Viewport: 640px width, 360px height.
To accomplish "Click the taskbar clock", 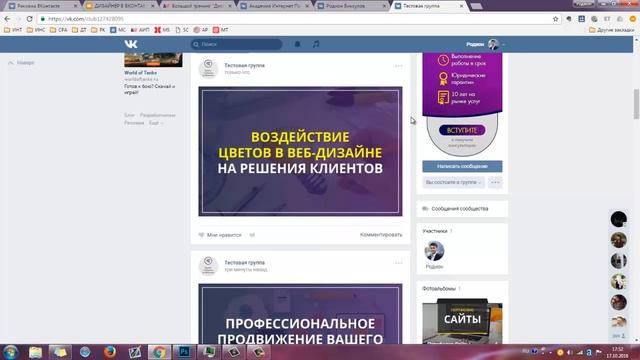I will (617, 352).
